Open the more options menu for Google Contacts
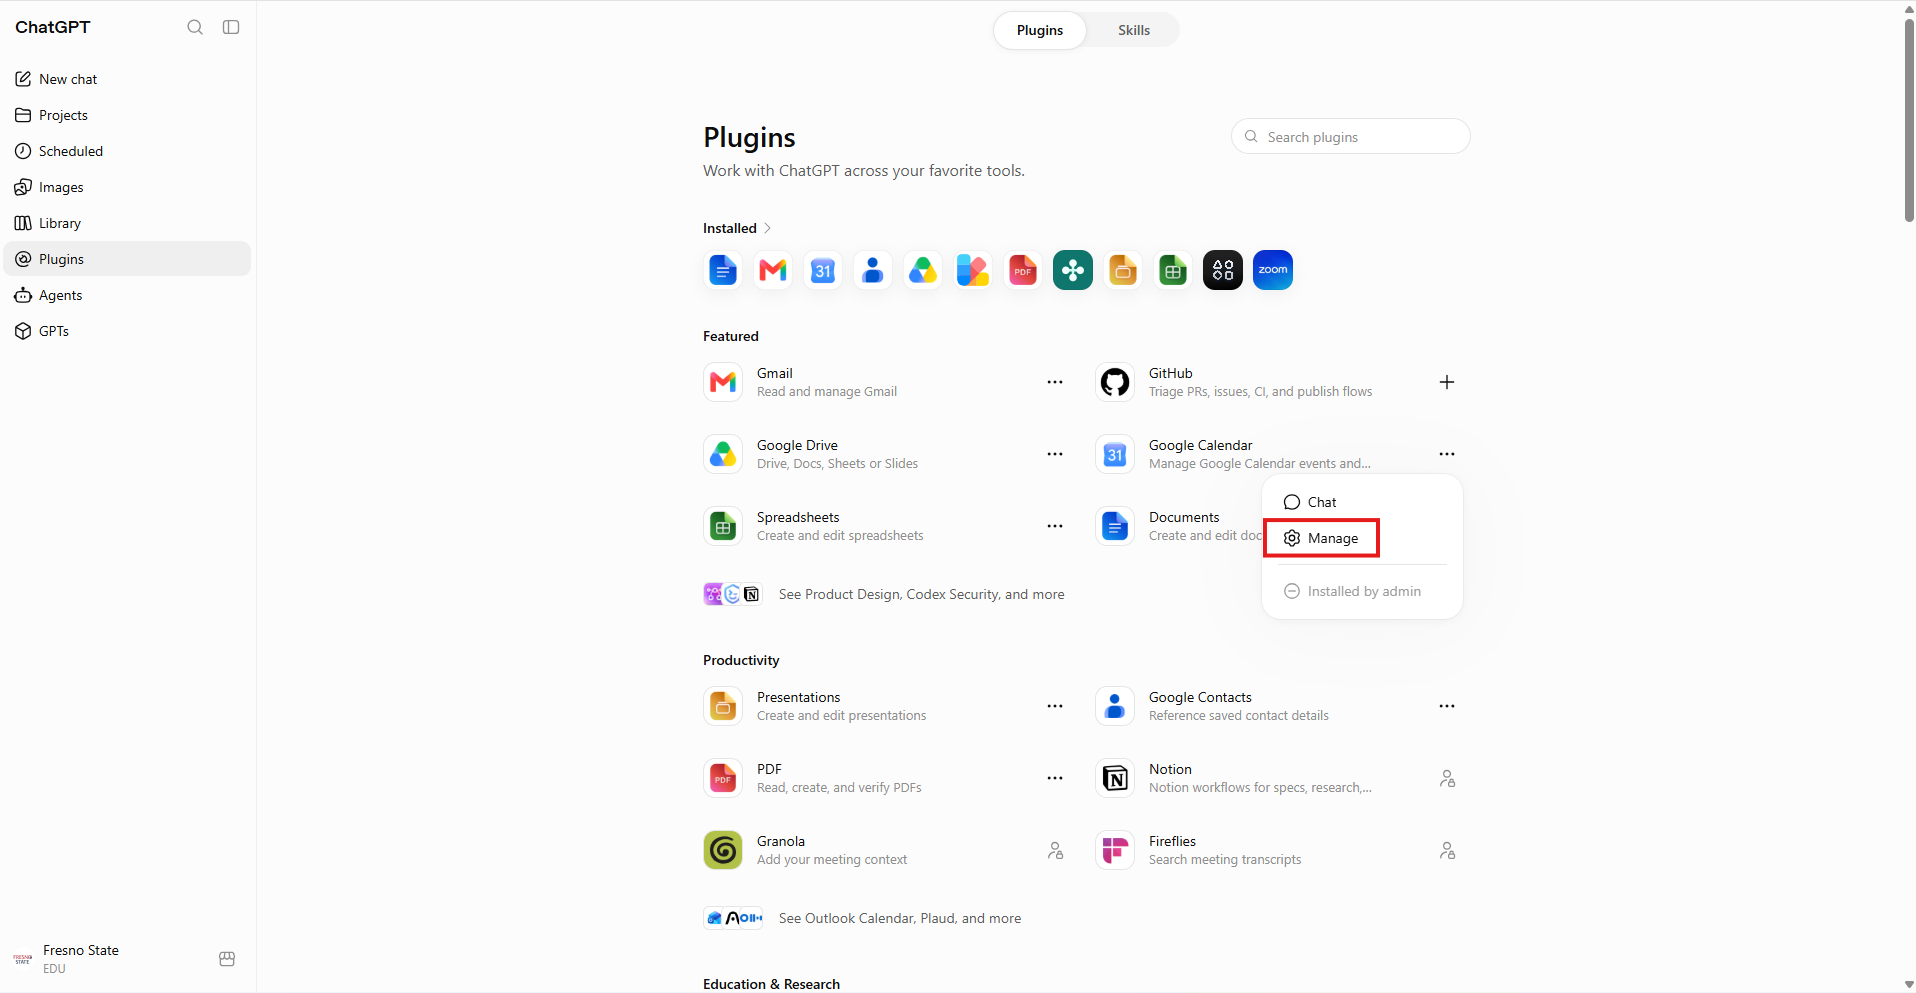 pos(1447,706)
